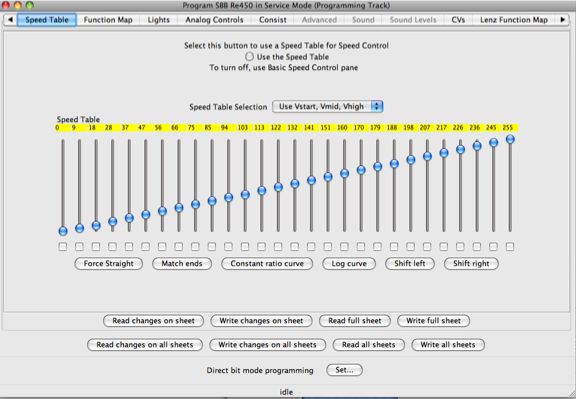576x399 pixels.
Task: Click the slider knob with value 217
Action: pyautogui.click(x=444, y=153)
